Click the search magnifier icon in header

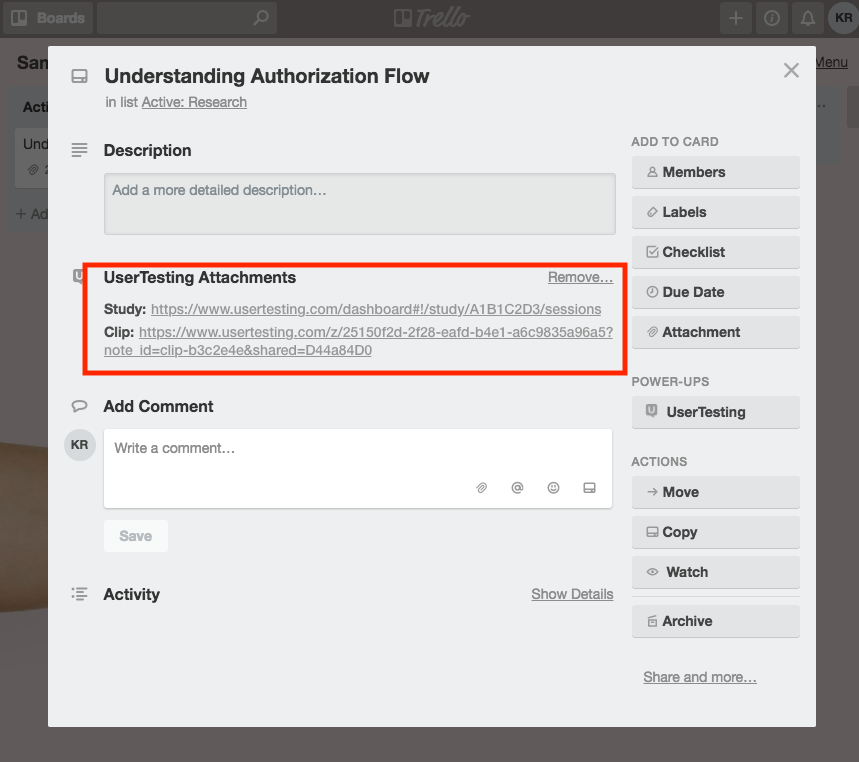(x=261, y=18)
